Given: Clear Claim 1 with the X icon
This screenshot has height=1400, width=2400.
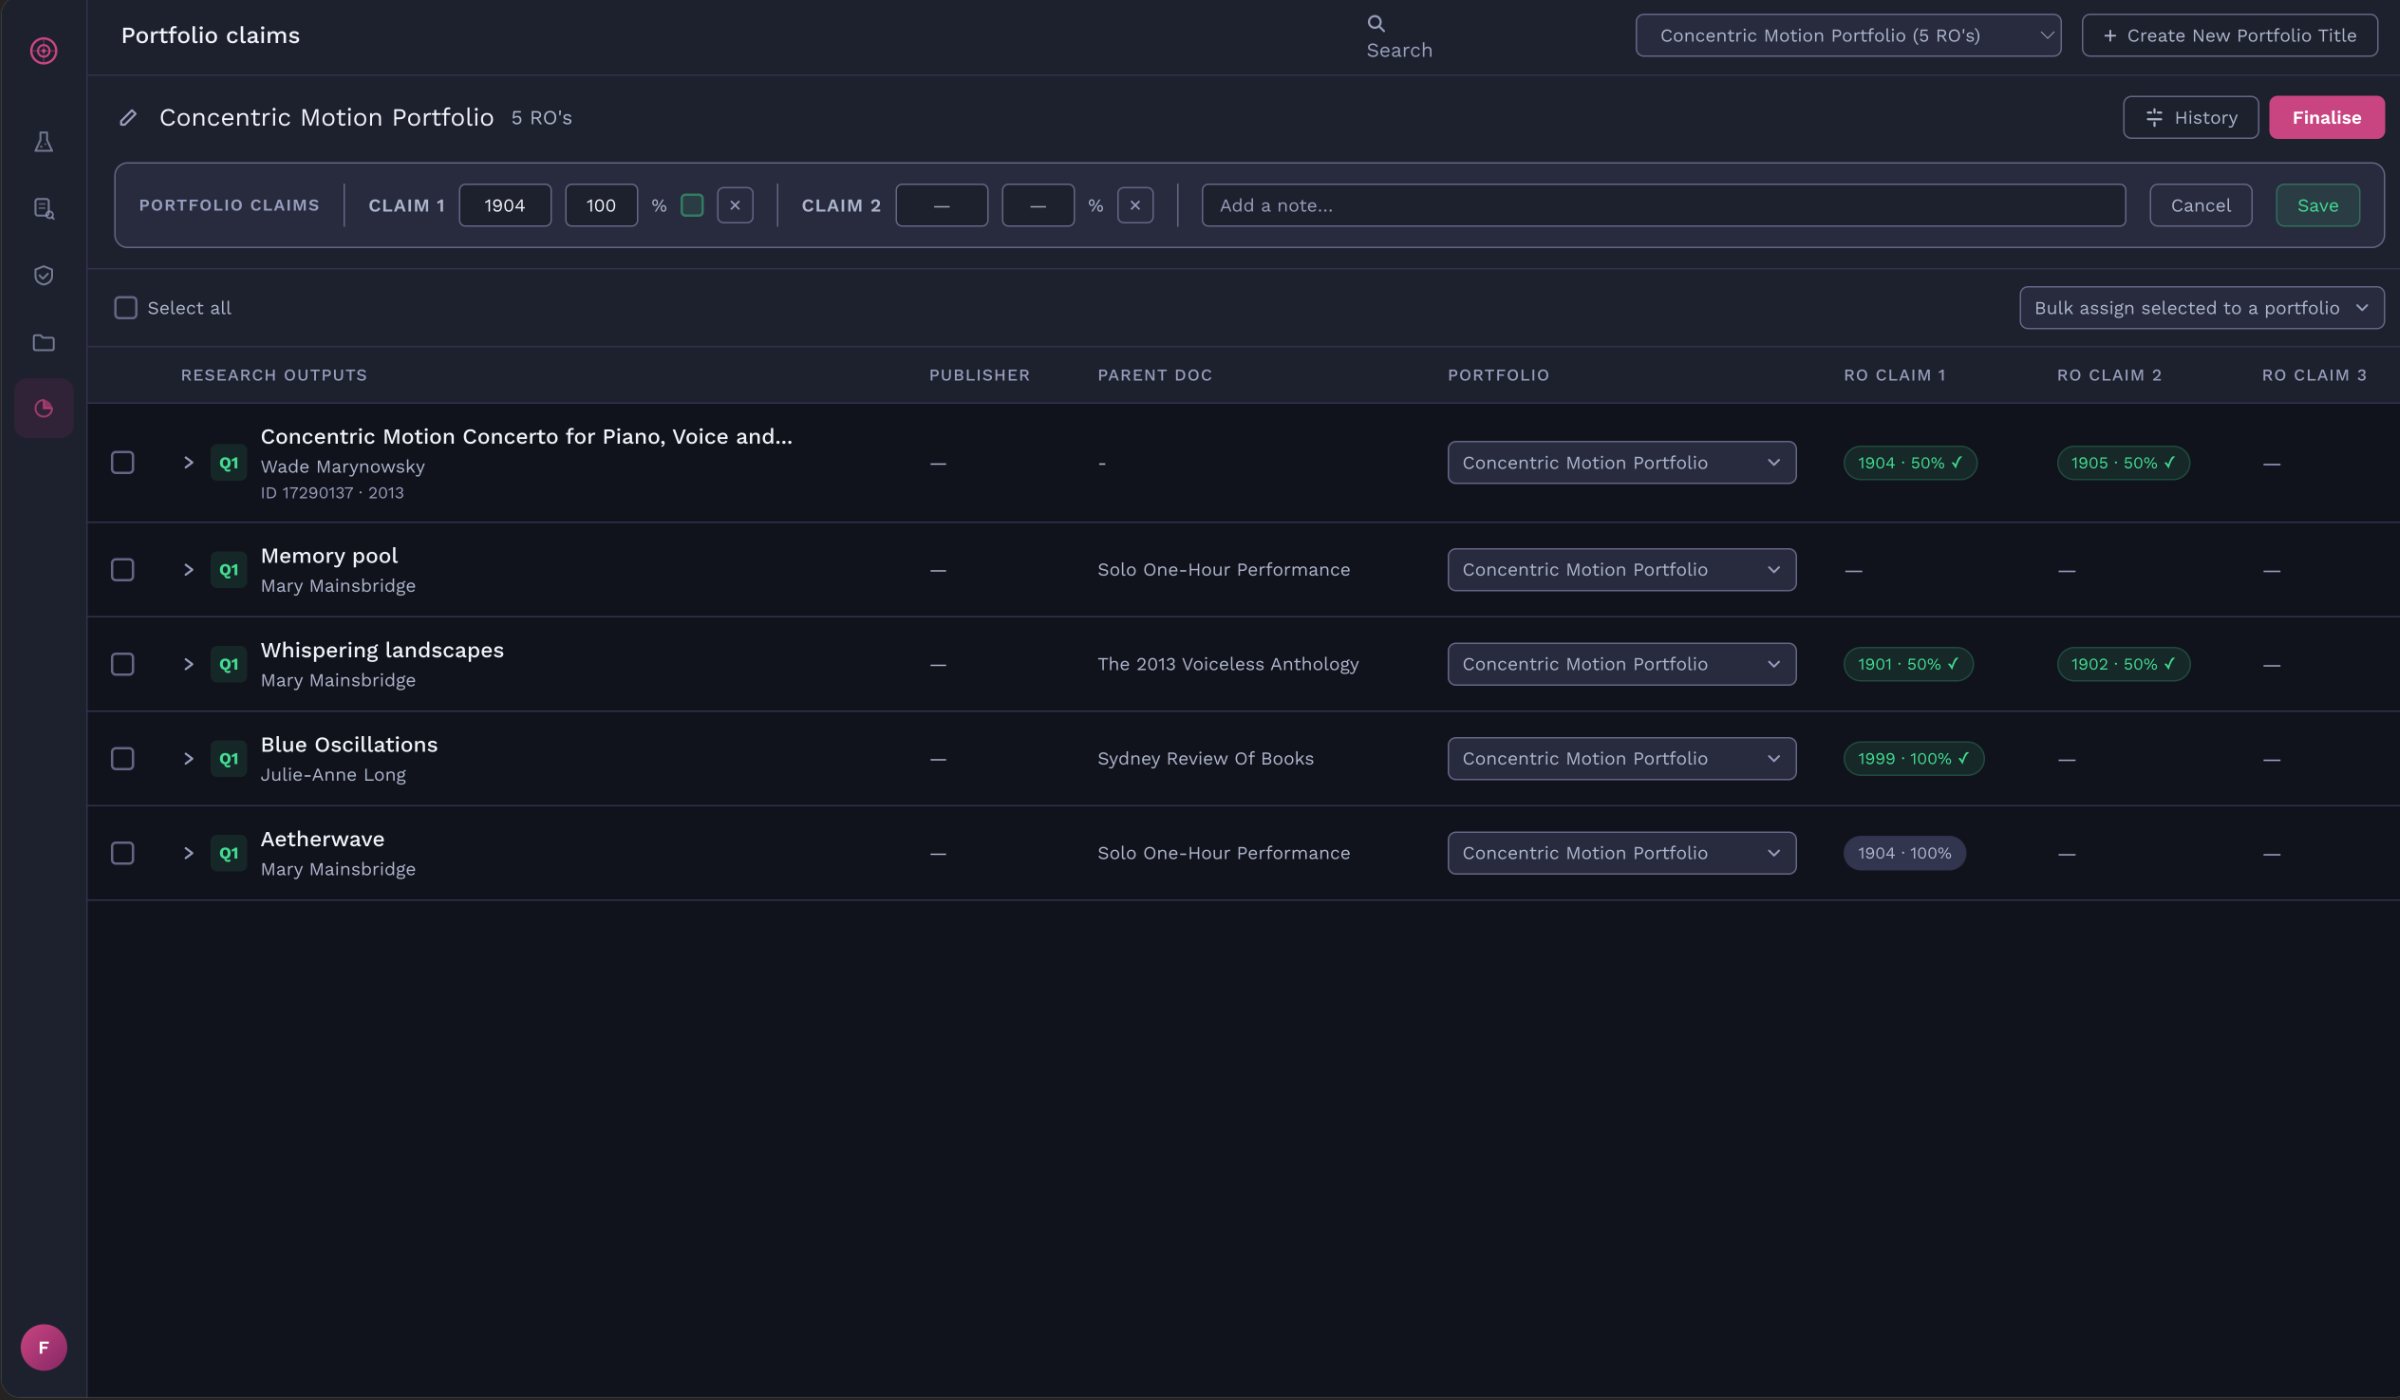Looking at the screenshot, I should tap(735, 205).
